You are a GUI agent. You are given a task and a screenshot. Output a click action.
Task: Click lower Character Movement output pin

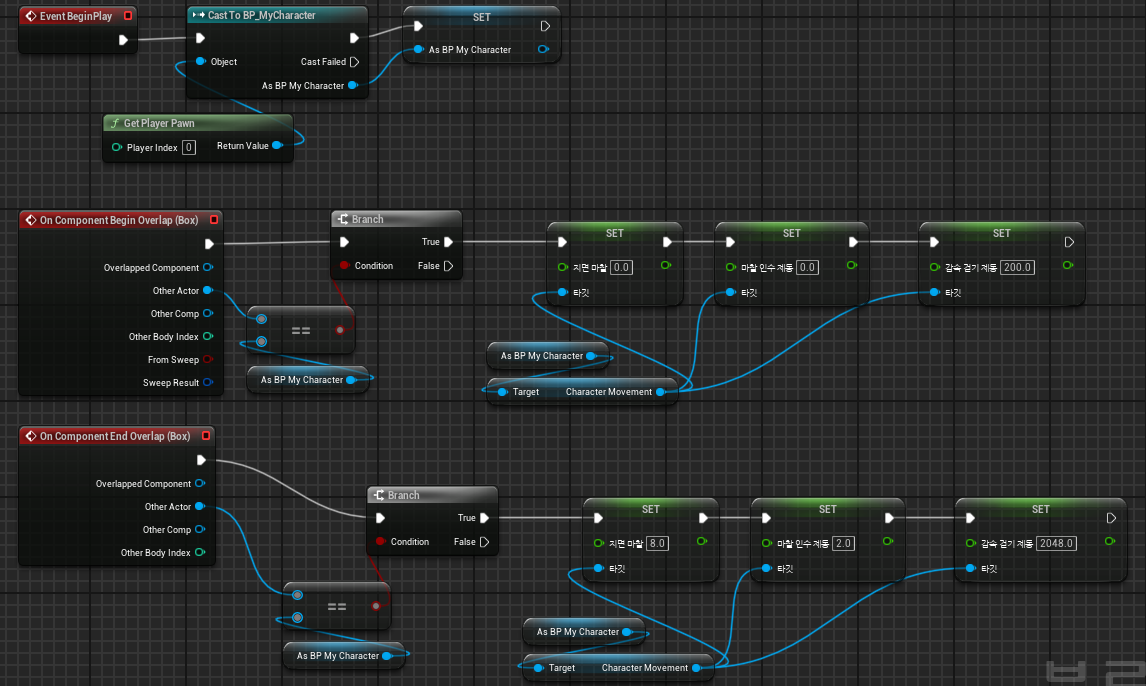tap(697, 668)
